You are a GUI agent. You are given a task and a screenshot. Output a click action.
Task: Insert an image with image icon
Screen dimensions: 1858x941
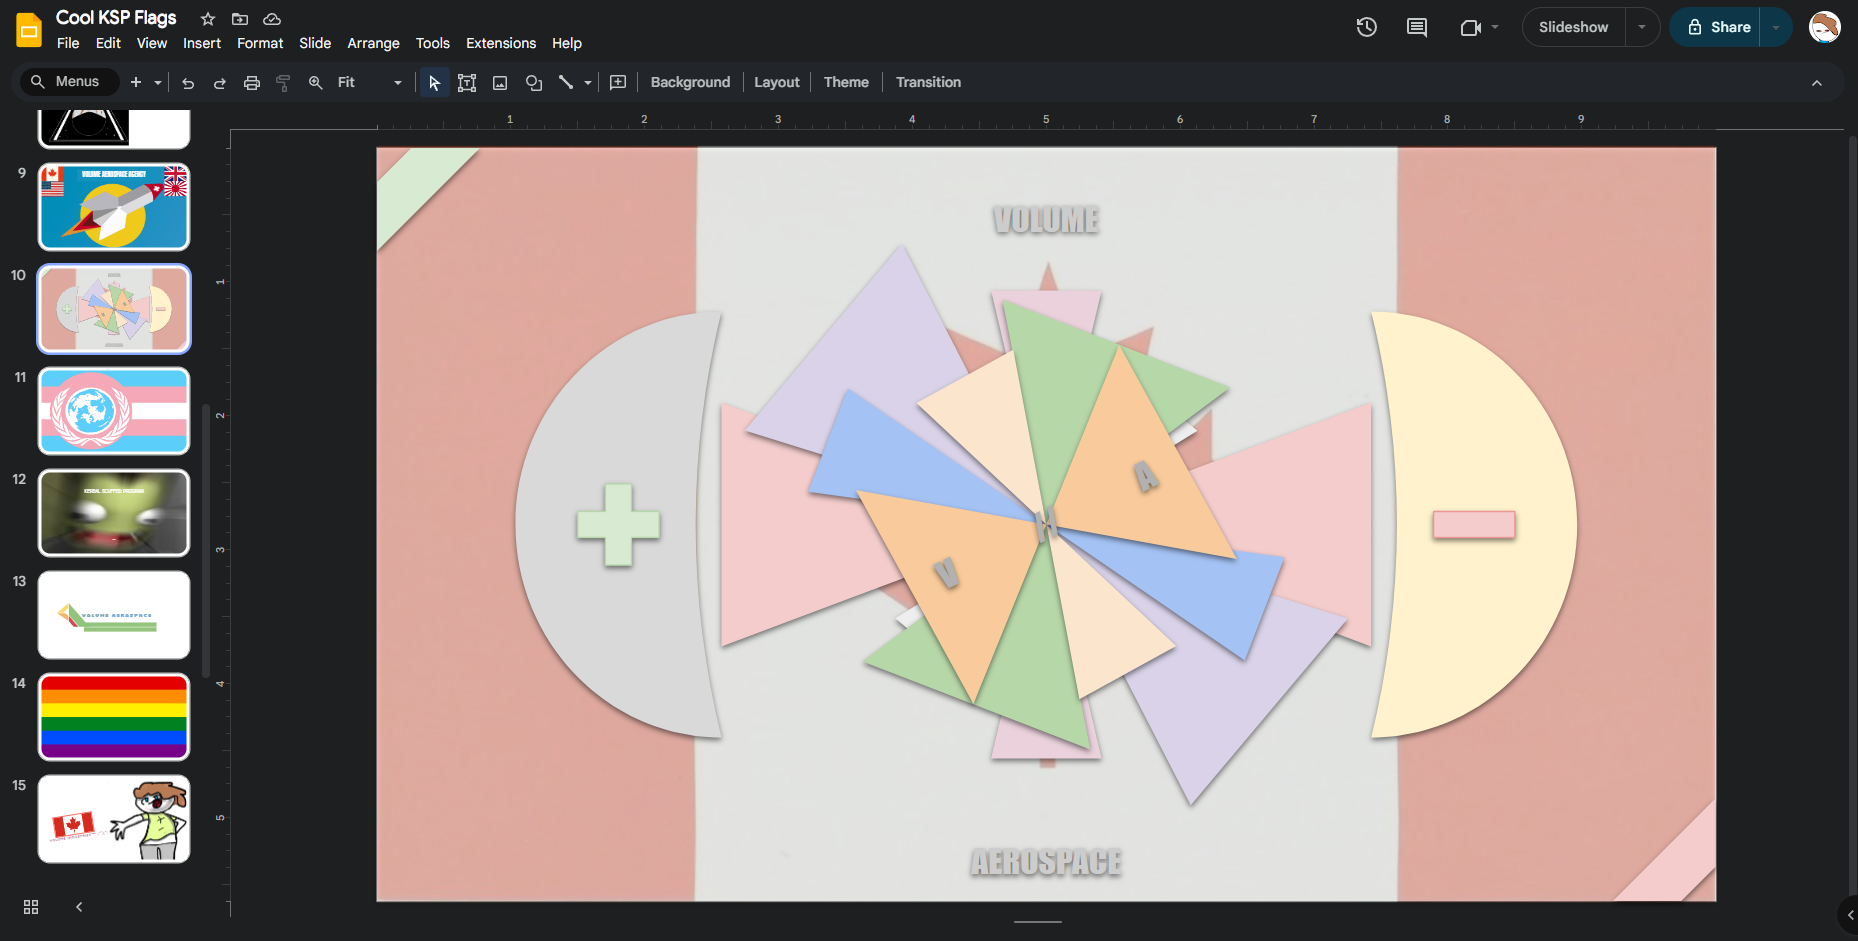click(500, 82)
